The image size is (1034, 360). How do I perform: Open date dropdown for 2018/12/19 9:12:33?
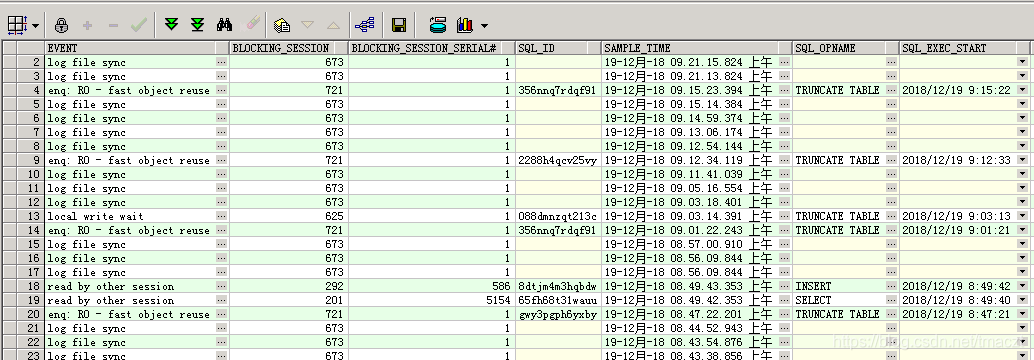click(x=1022, y=160)
